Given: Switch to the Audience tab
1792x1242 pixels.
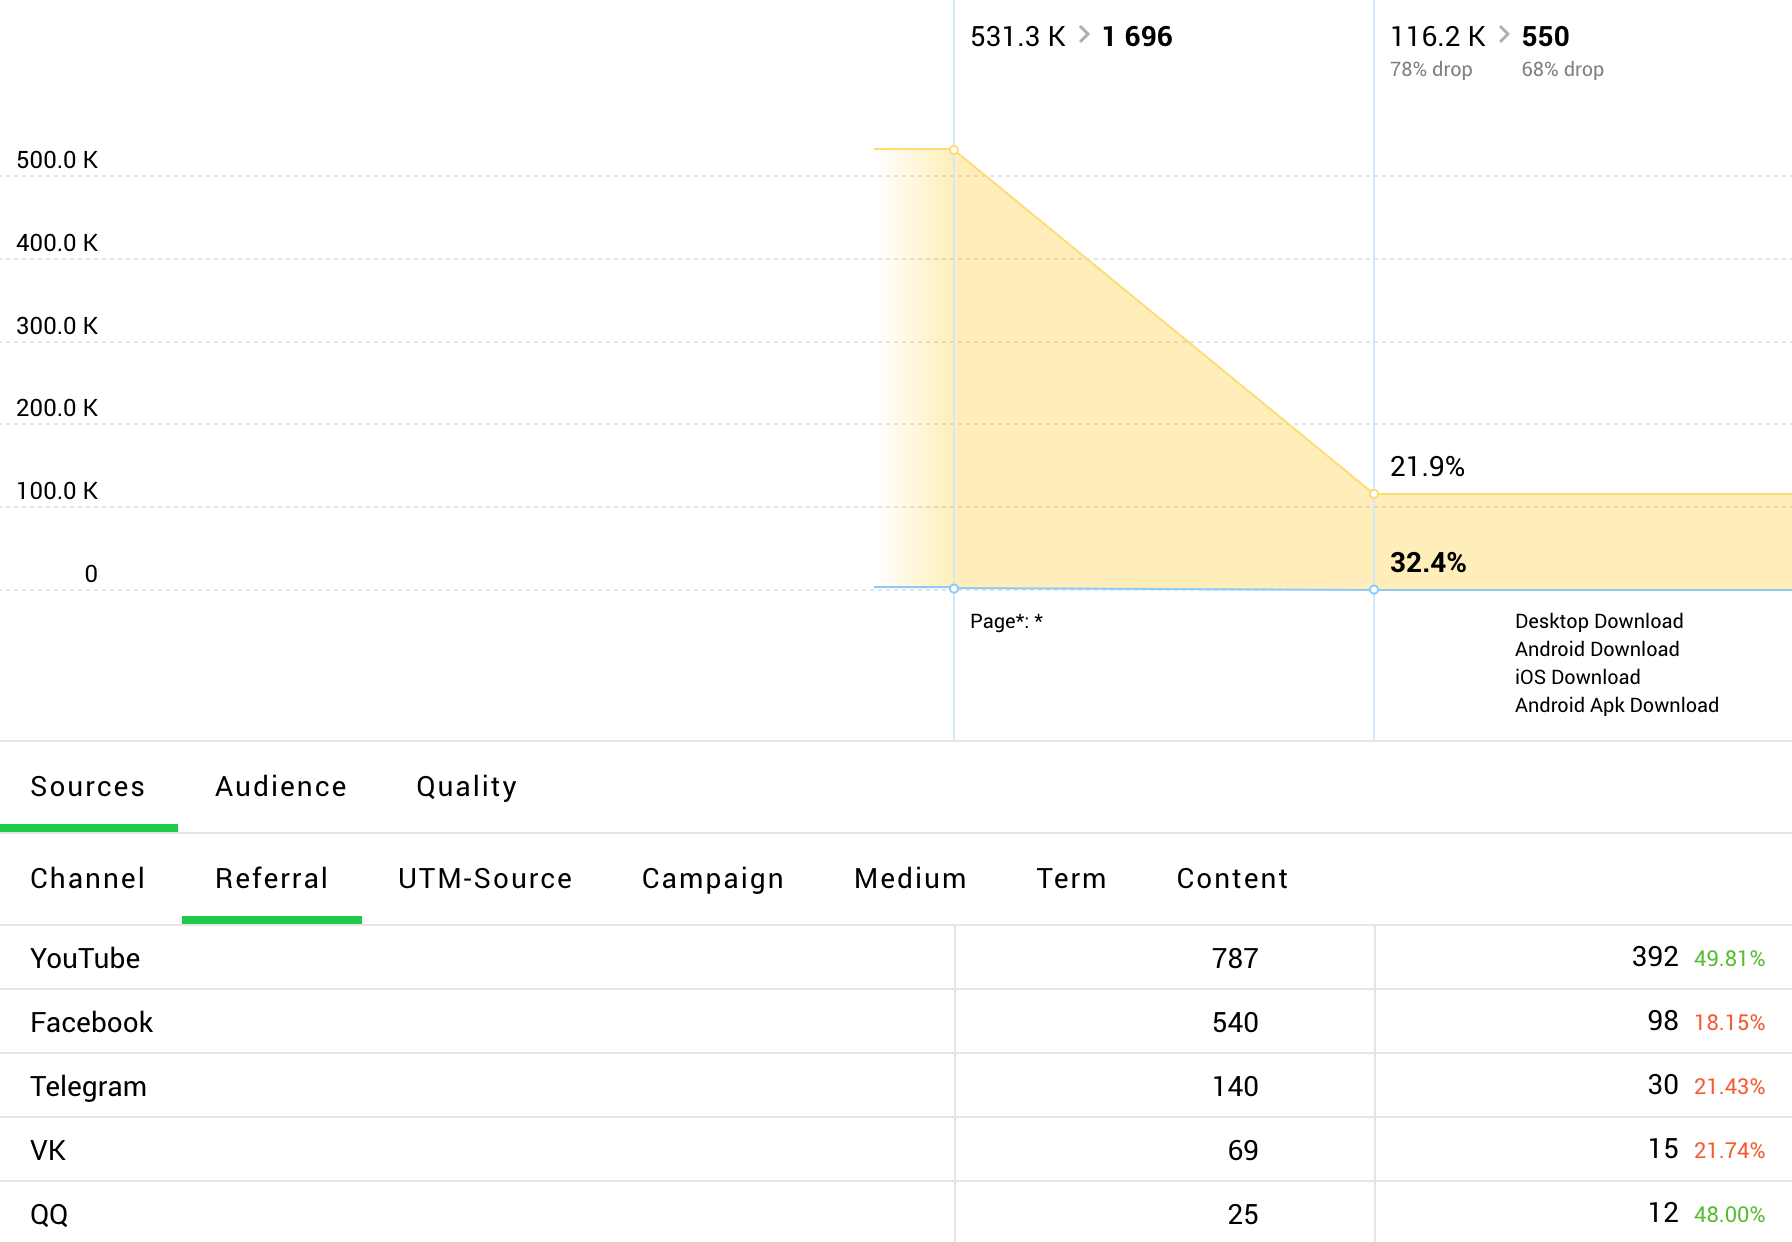Looking at the screenshot, I should click(280, 787).
